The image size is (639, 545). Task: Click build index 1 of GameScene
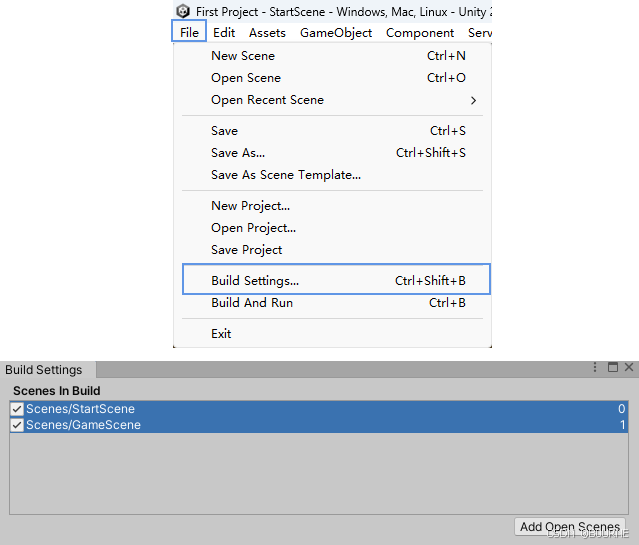pos(622,425)
